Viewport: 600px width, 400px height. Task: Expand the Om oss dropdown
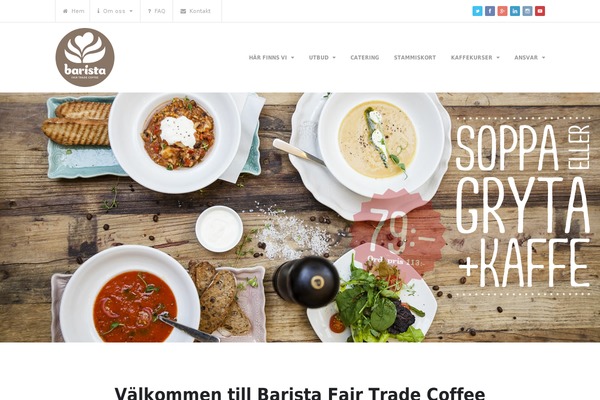tap(115, 11)
